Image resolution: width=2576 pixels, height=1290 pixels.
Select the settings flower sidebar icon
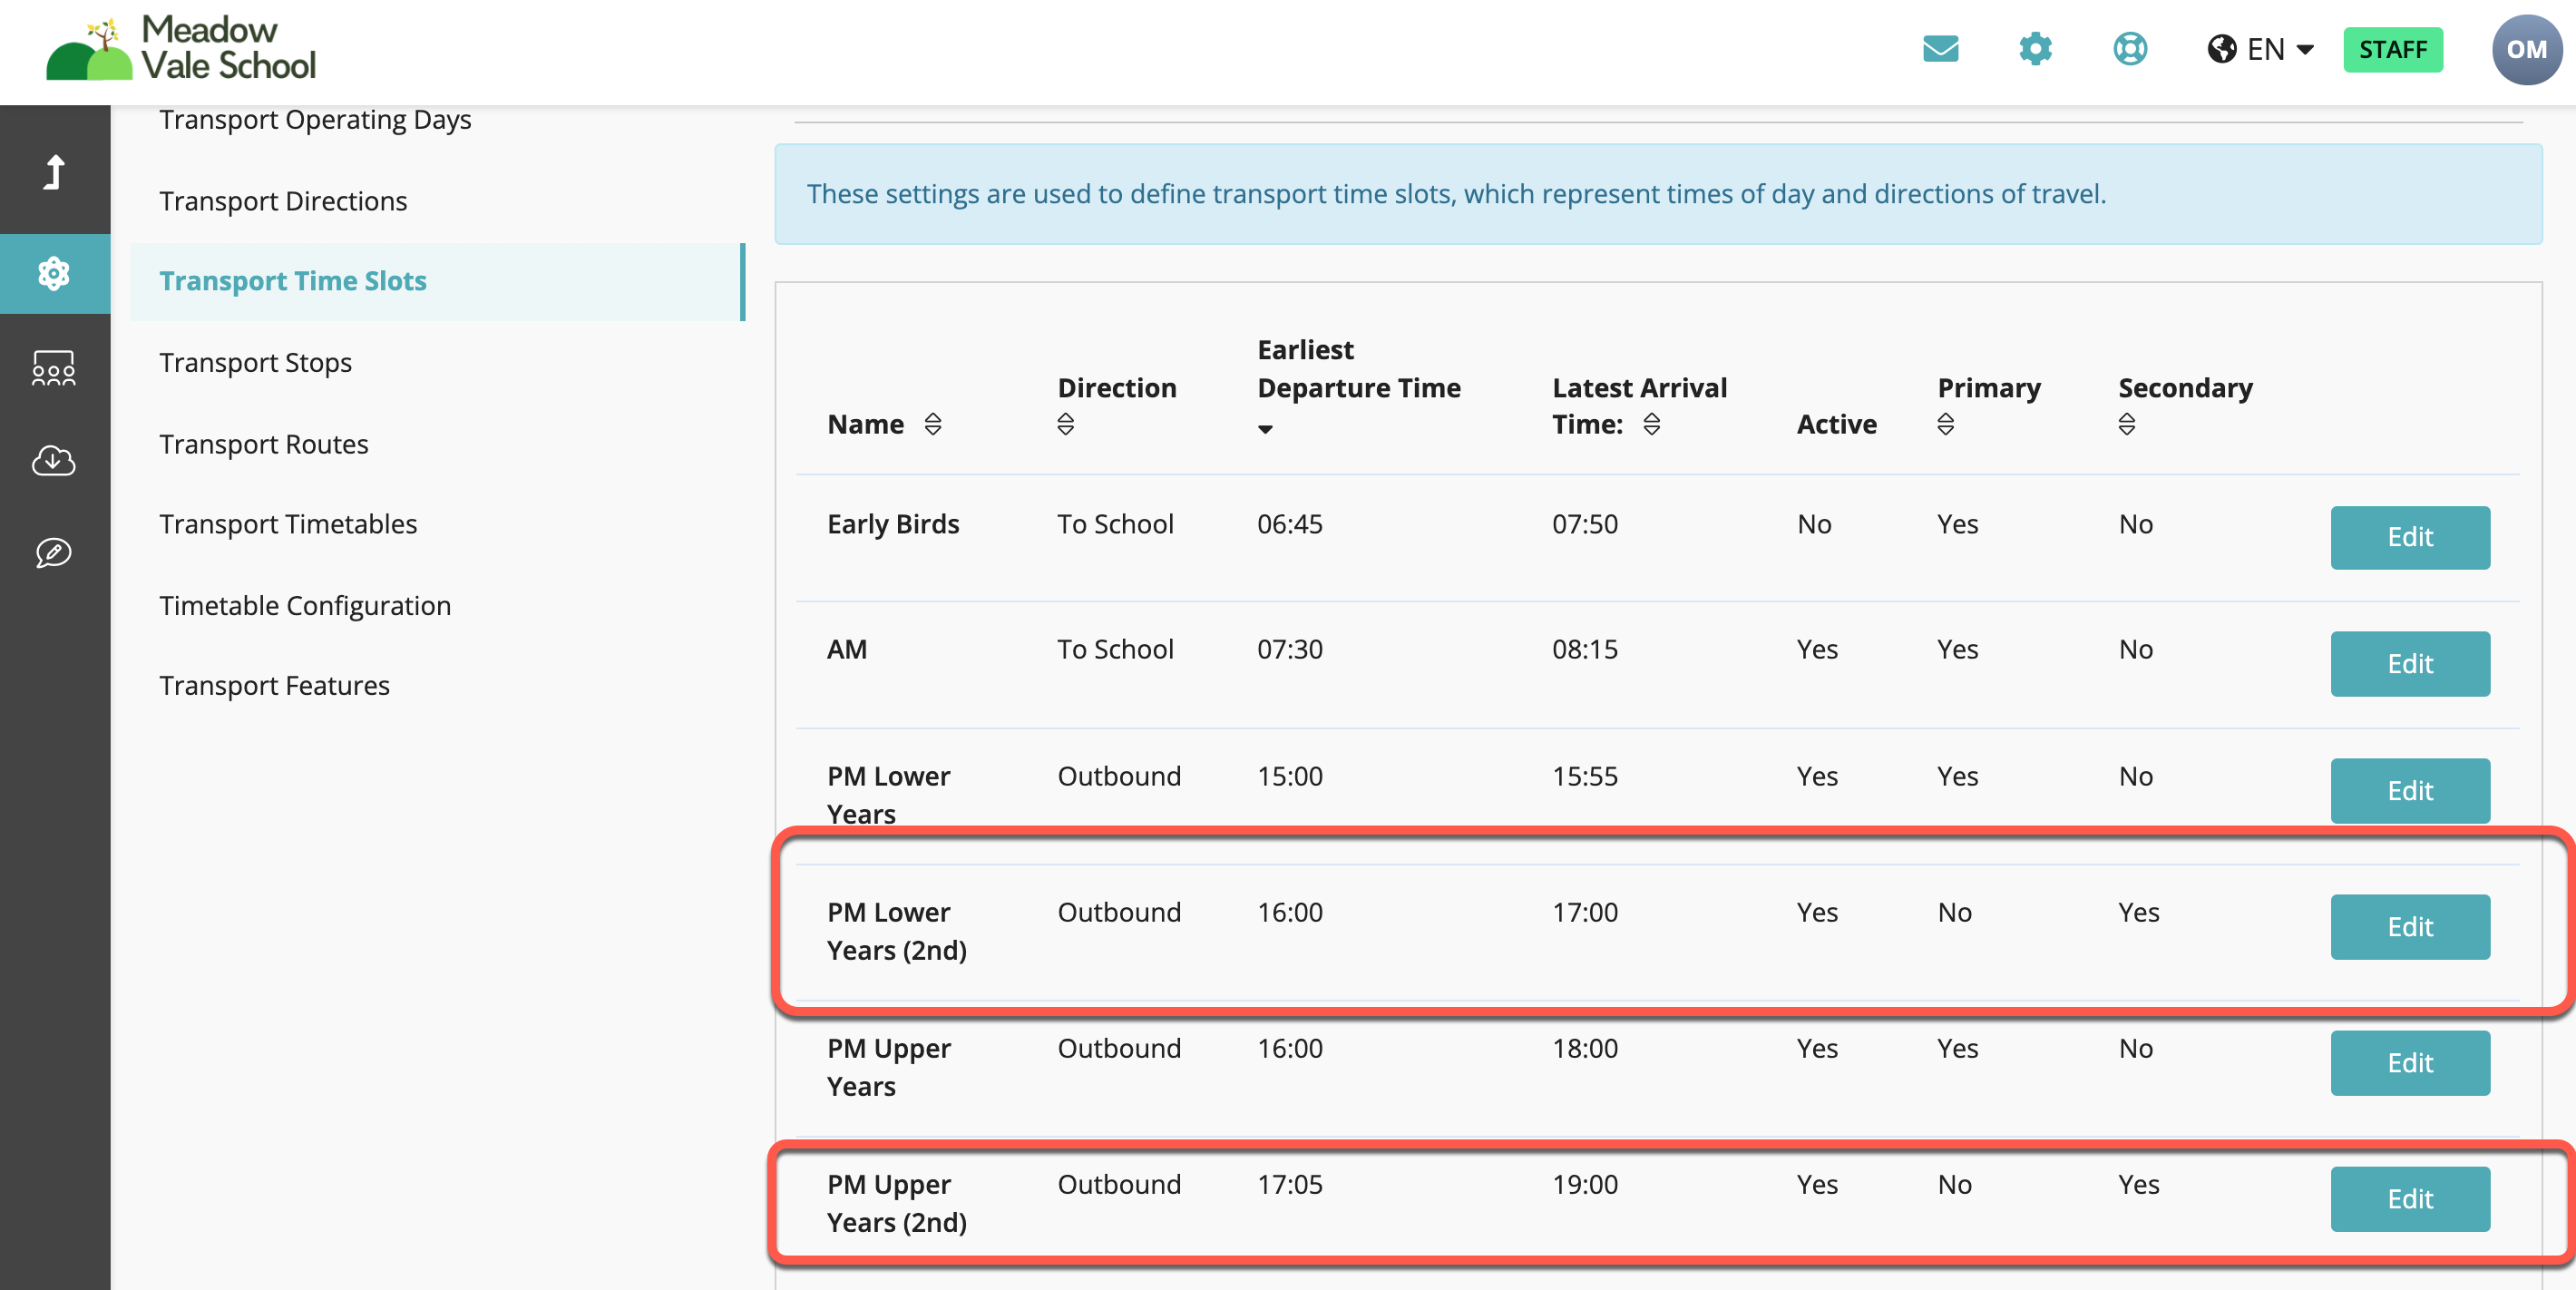pos(54,273)
